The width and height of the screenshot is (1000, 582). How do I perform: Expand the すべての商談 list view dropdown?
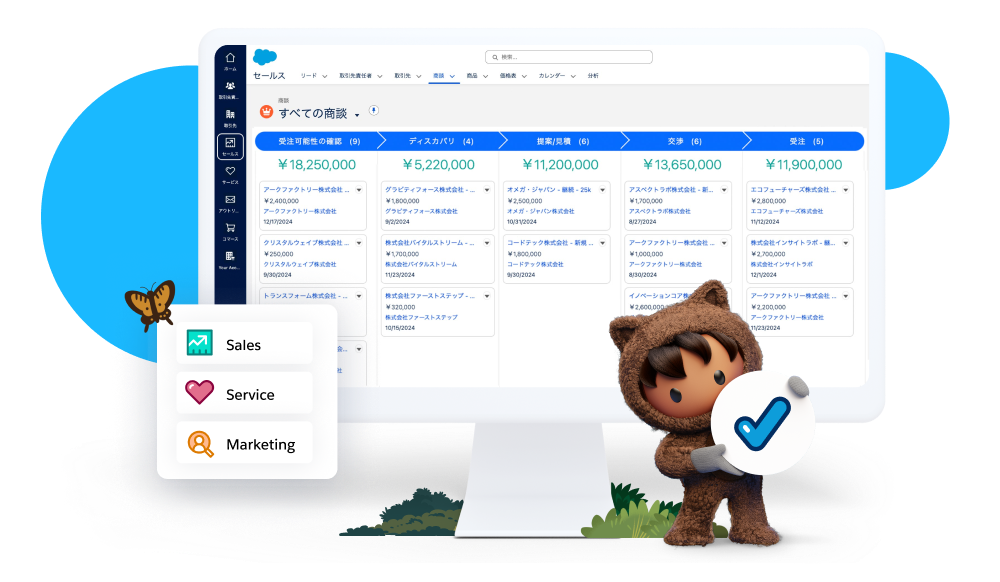(x=356, y=113)
